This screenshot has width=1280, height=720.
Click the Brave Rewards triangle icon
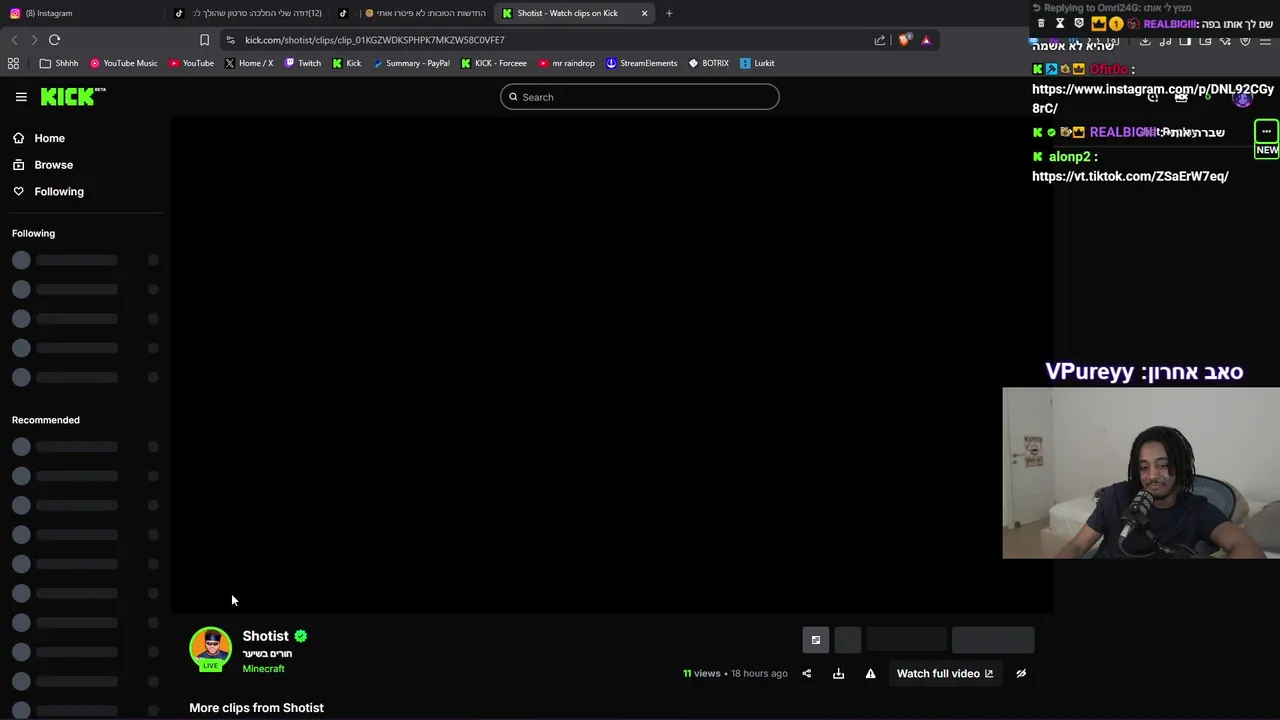point(926,40)
